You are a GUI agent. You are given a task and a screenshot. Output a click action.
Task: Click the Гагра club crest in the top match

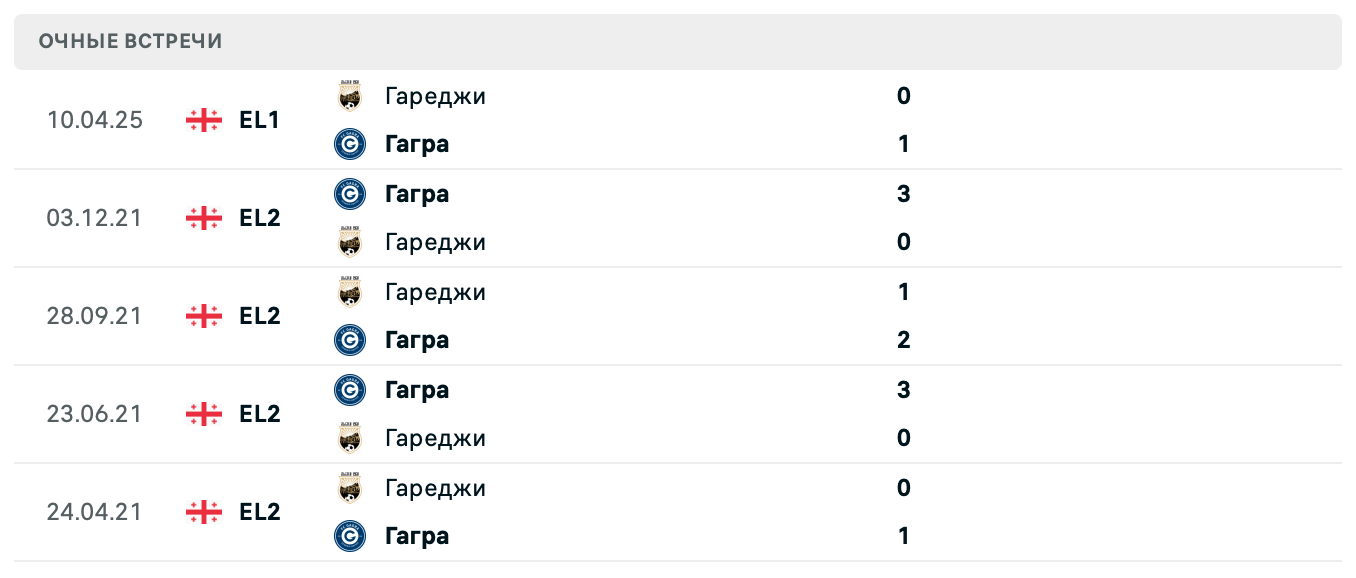coord(350,144)
